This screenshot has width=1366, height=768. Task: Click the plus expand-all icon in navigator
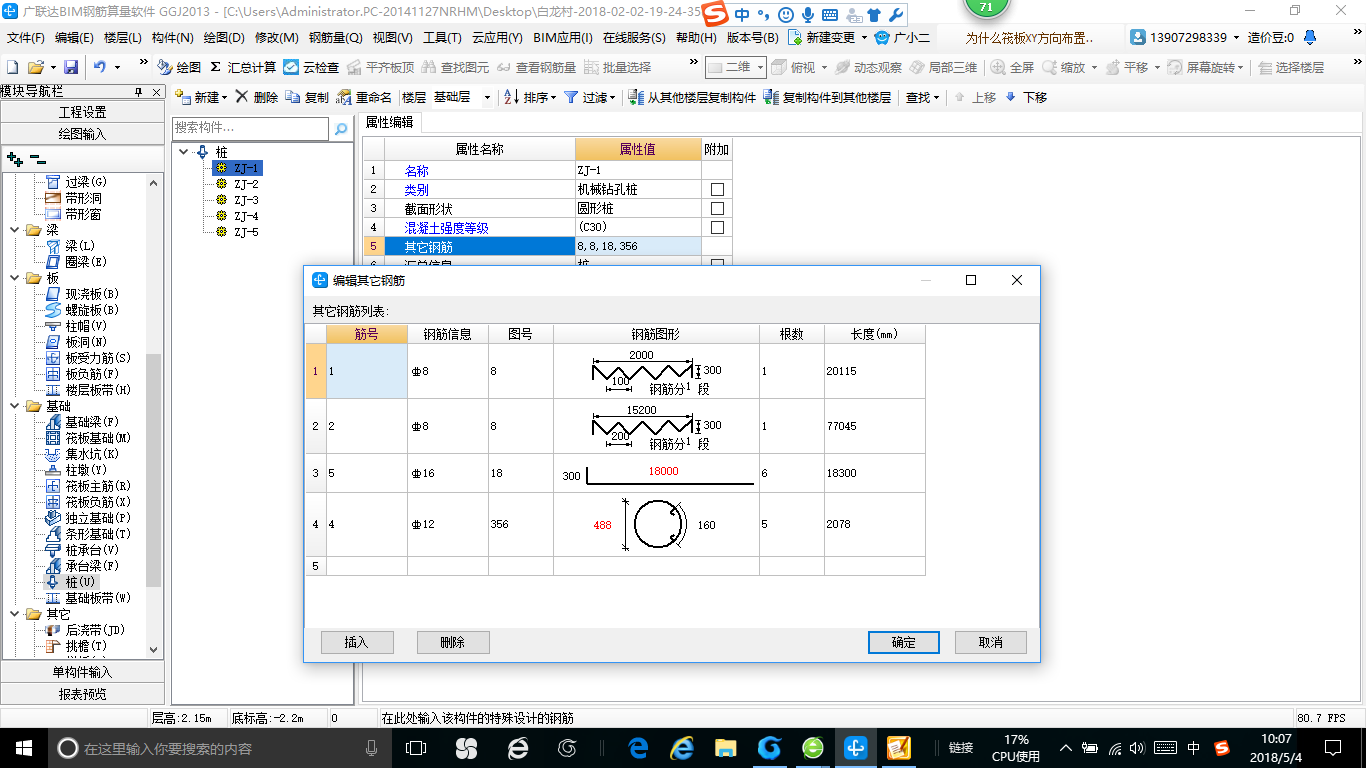point(15,158)
